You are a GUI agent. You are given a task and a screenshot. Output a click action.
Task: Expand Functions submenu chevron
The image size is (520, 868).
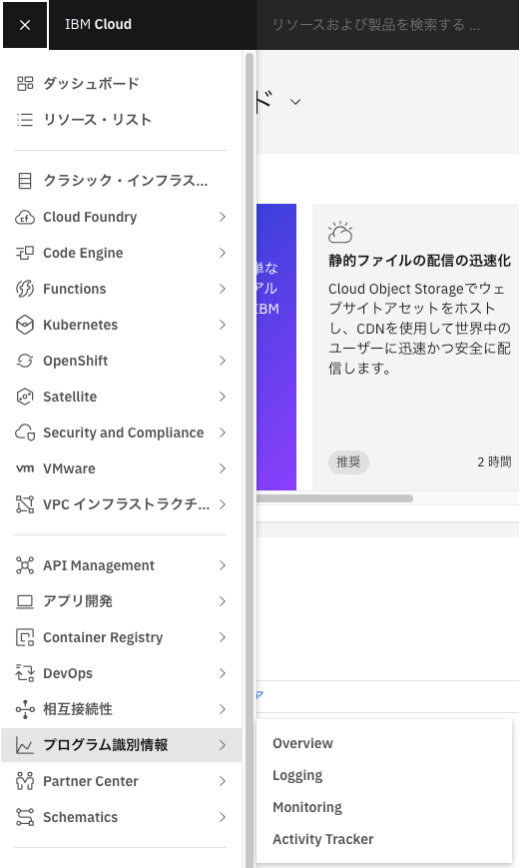[222, 289]
